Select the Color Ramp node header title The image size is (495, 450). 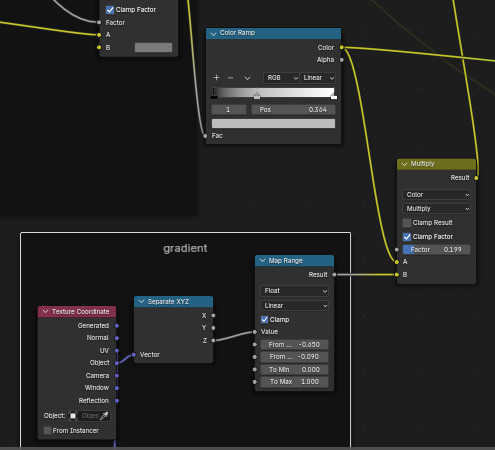point(237,33)
